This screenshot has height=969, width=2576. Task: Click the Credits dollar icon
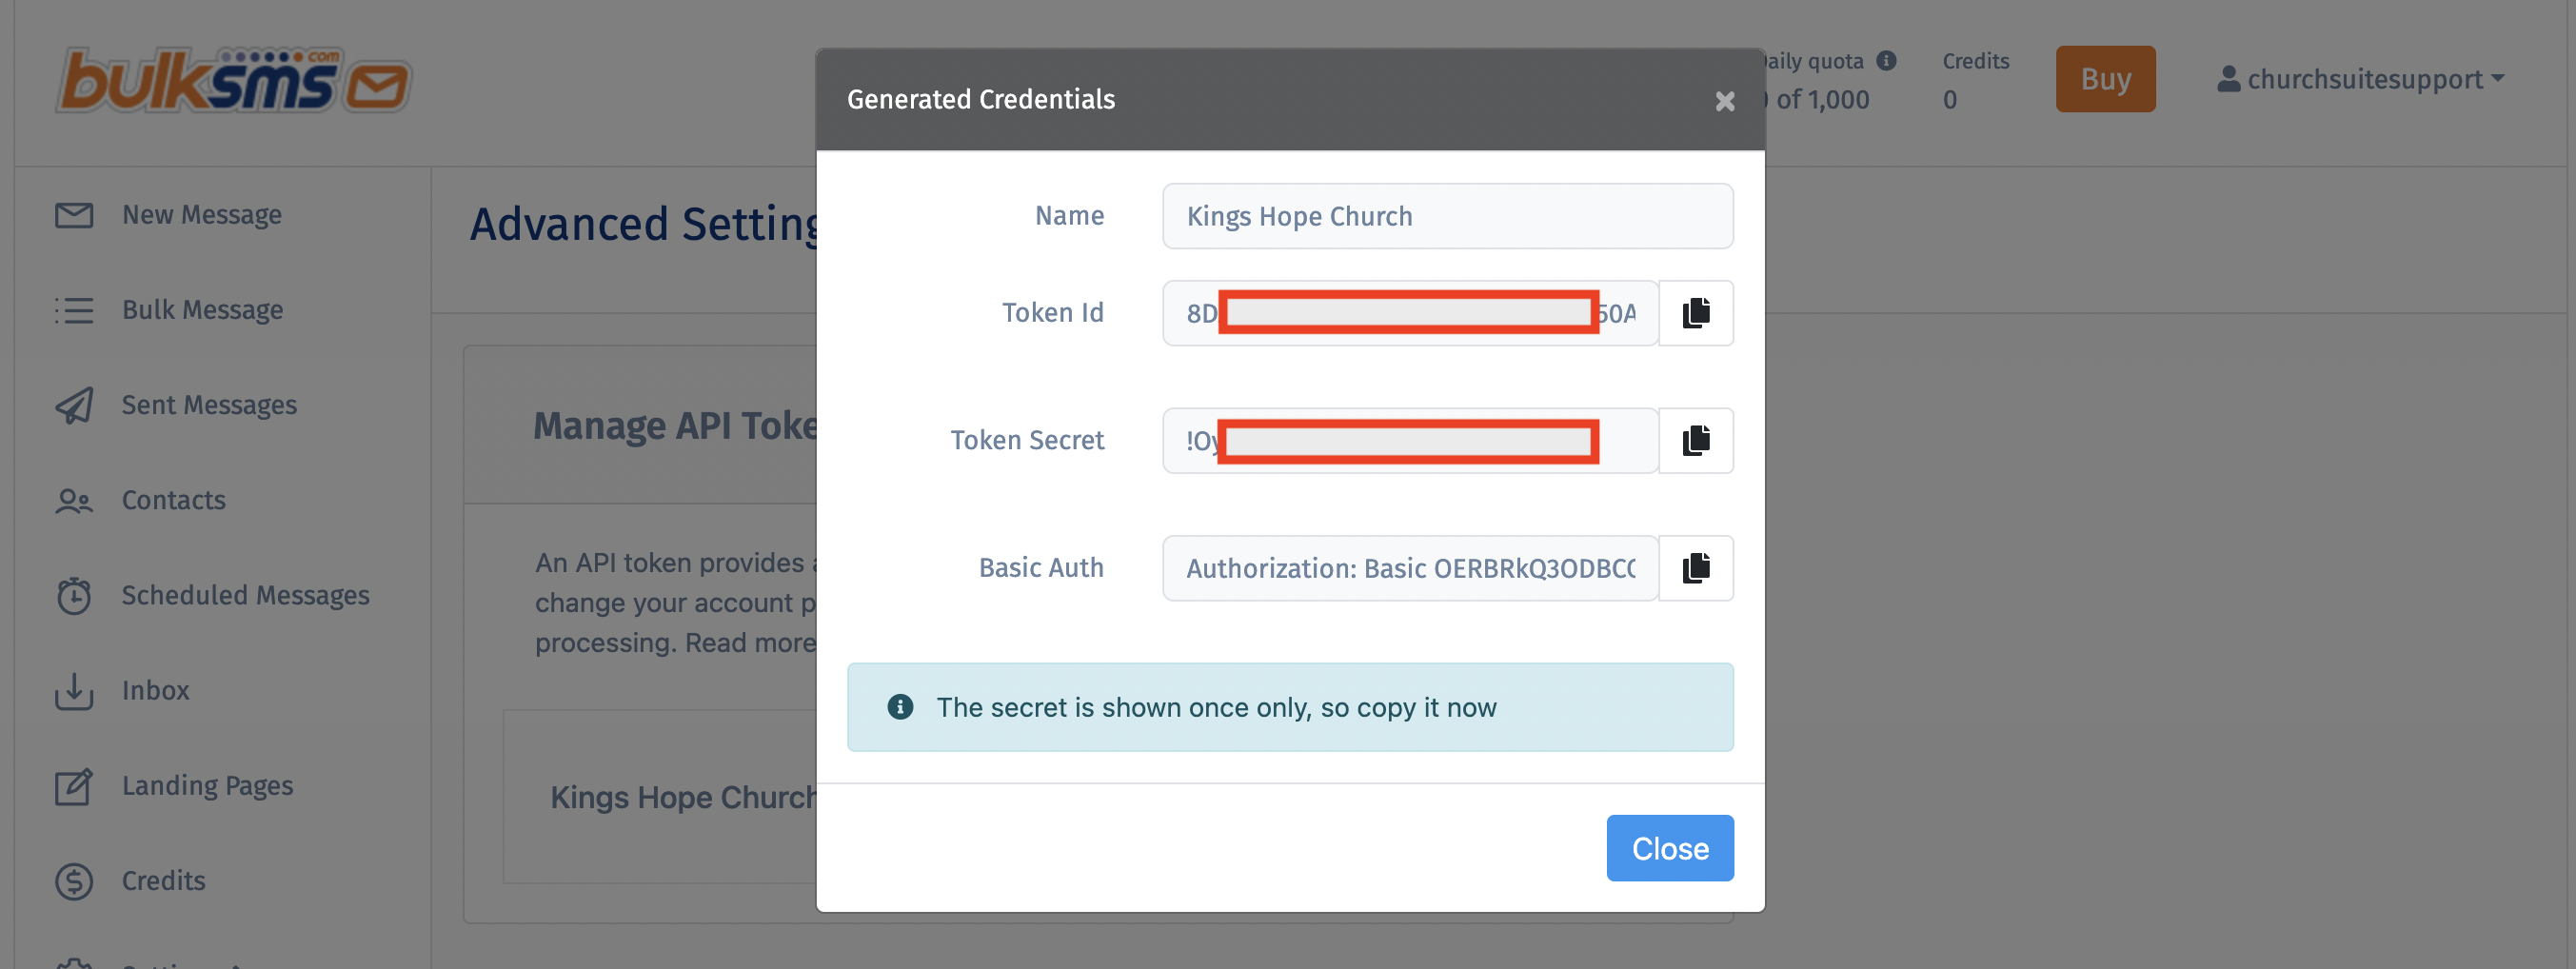point(74,881)
